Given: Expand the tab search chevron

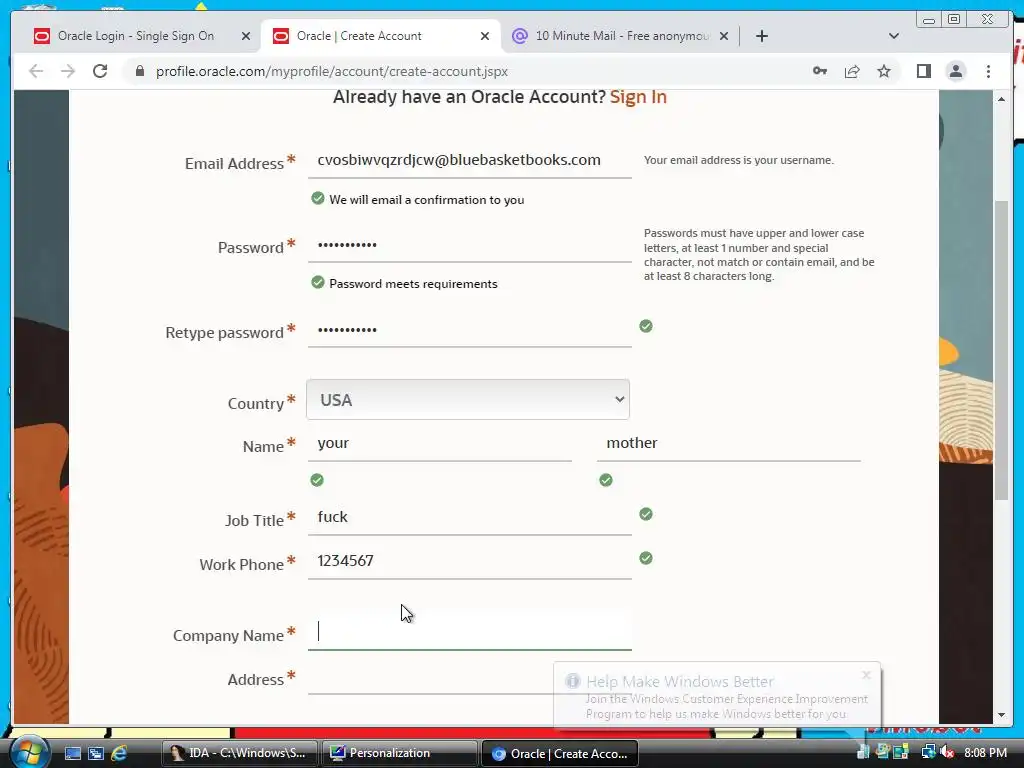Looking at the screenshot, I should click(x=894, y=36).
